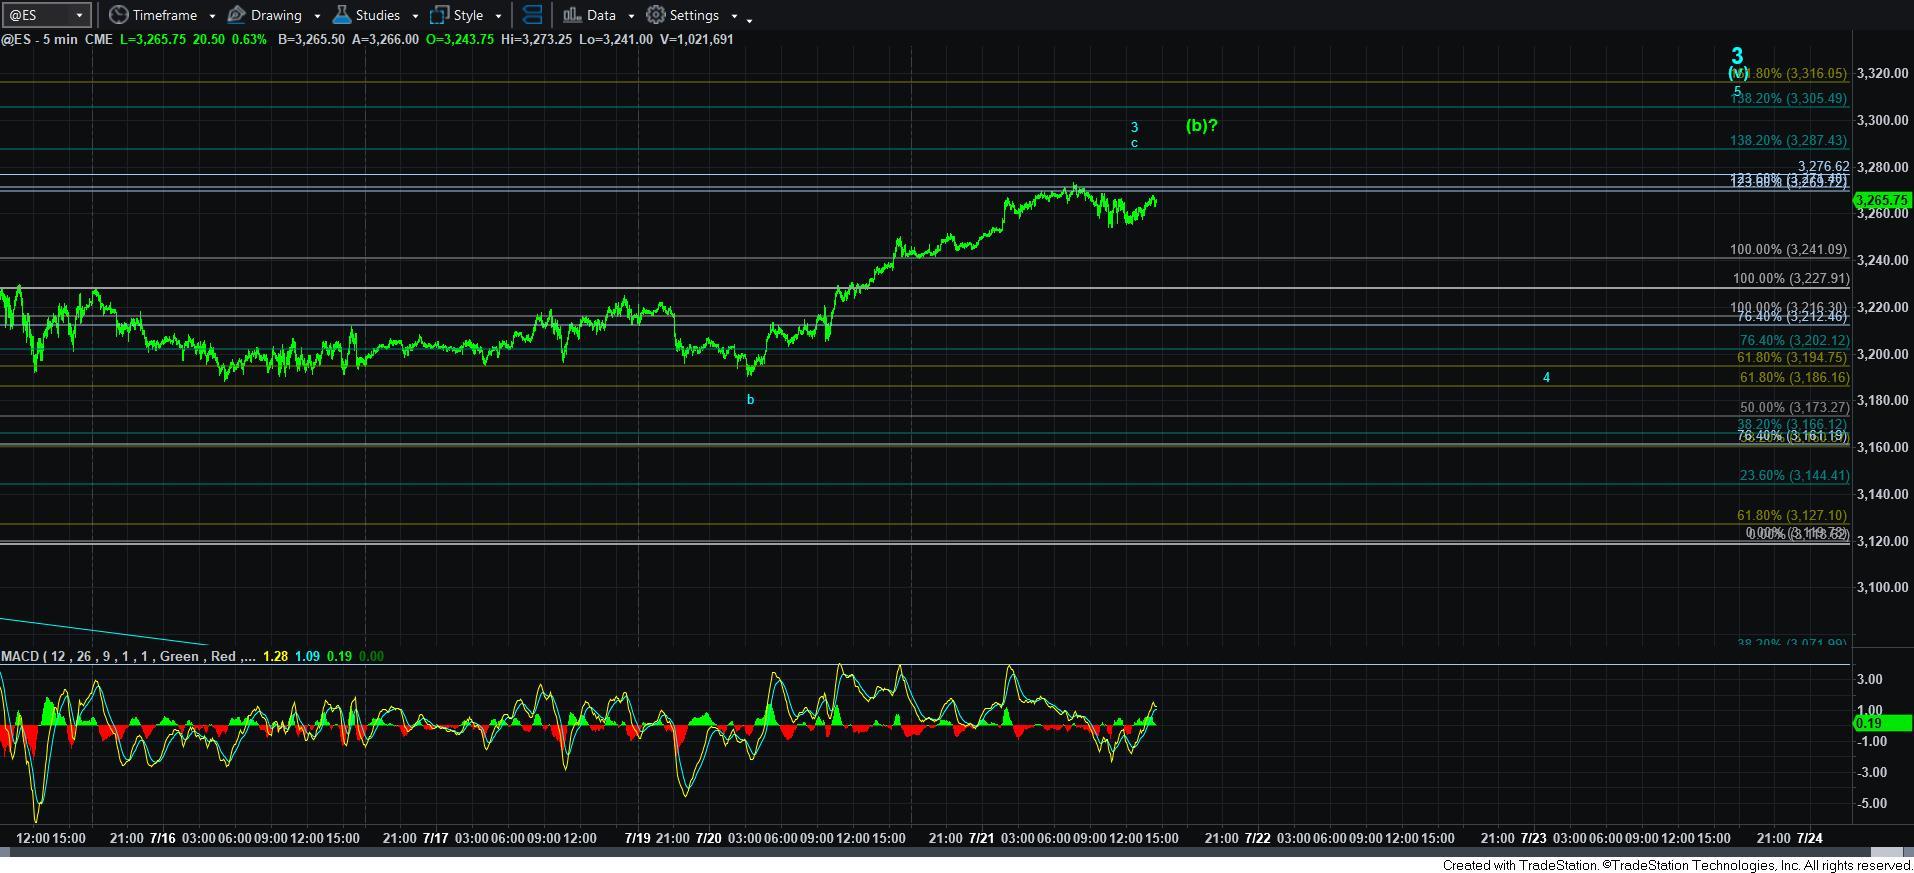Click the 3,100.00 price axis value

pyautogui.click(x=1880, y=587)
